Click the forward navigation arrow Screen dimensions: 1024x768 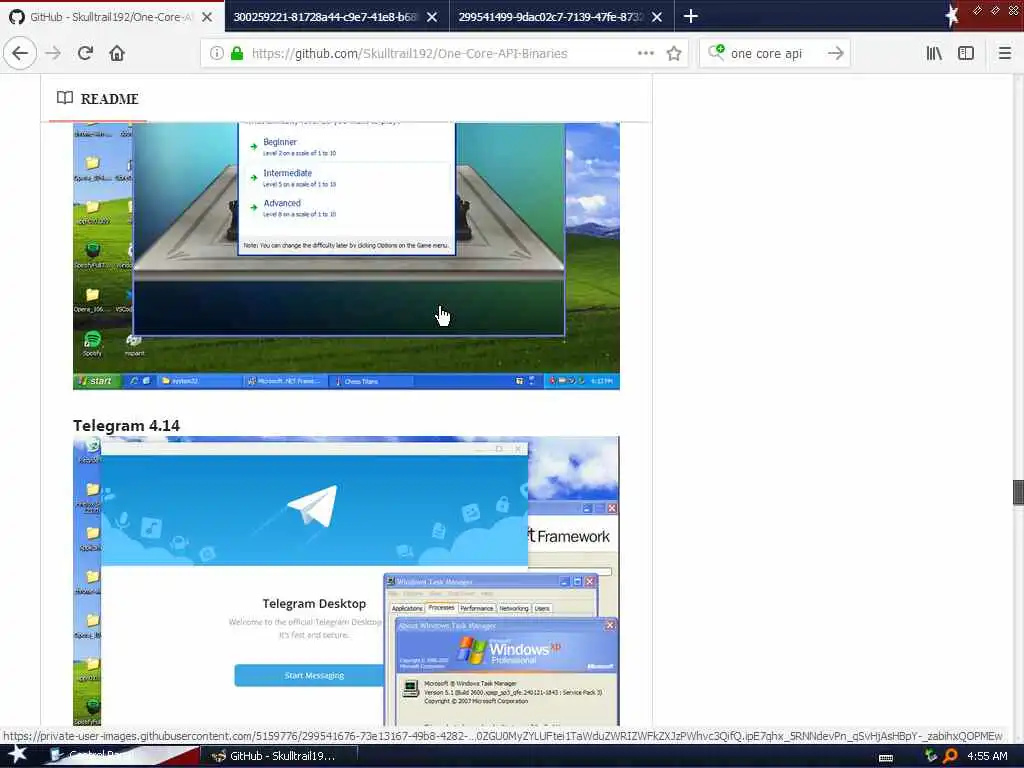point(53,53)
